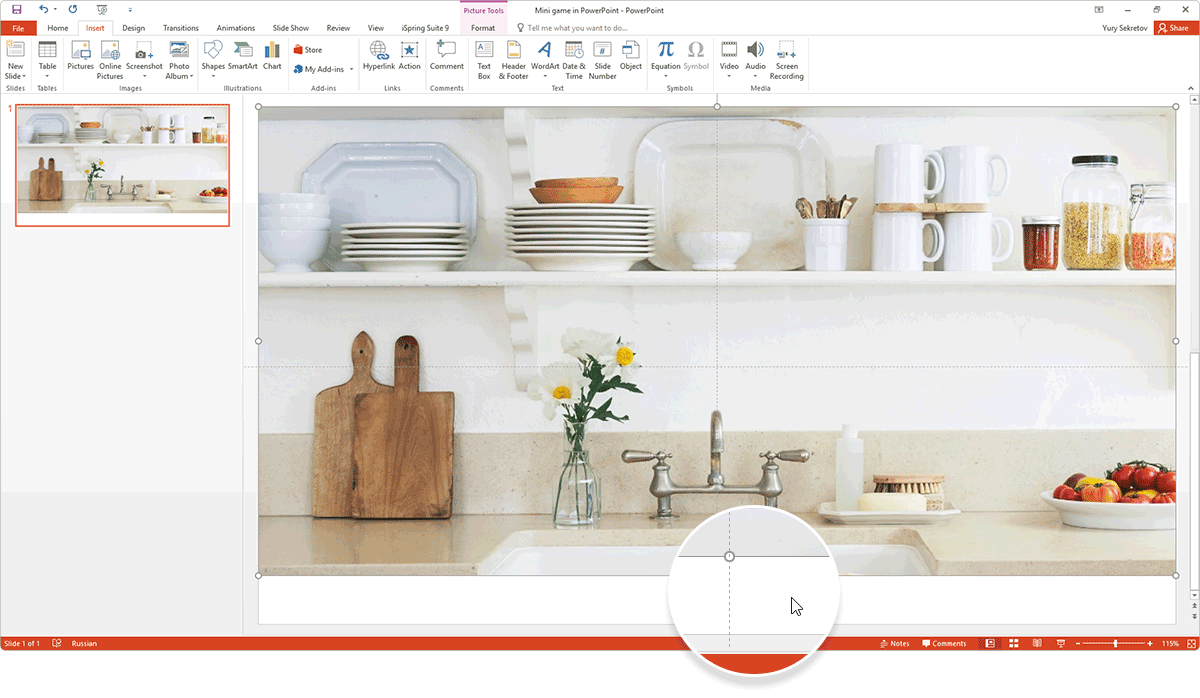This screenshot has height=698, width=1200.
Task: Click the Pictures icon in Images group
Action: [80, 55]
